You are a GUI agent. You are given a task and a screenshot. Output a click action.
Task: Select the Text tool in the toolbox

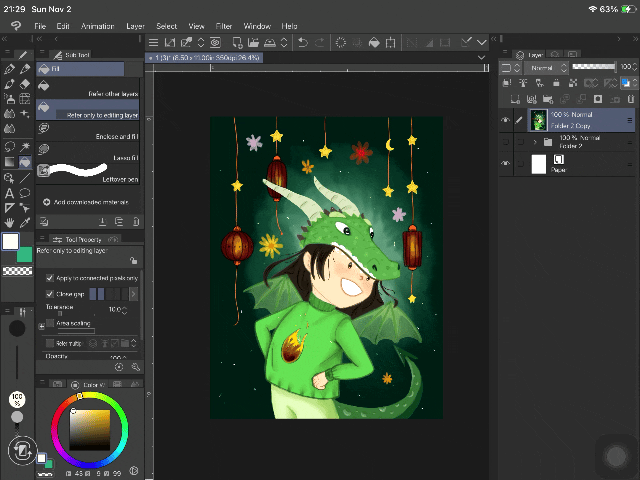[x=9, y=192]
